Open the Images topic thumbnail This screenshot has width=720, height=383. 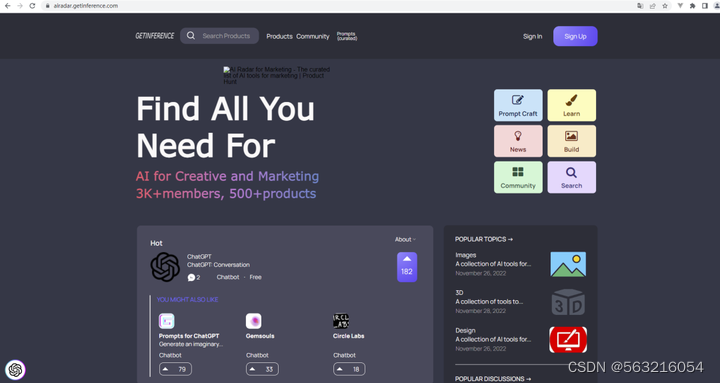click(x=568, y=264)
